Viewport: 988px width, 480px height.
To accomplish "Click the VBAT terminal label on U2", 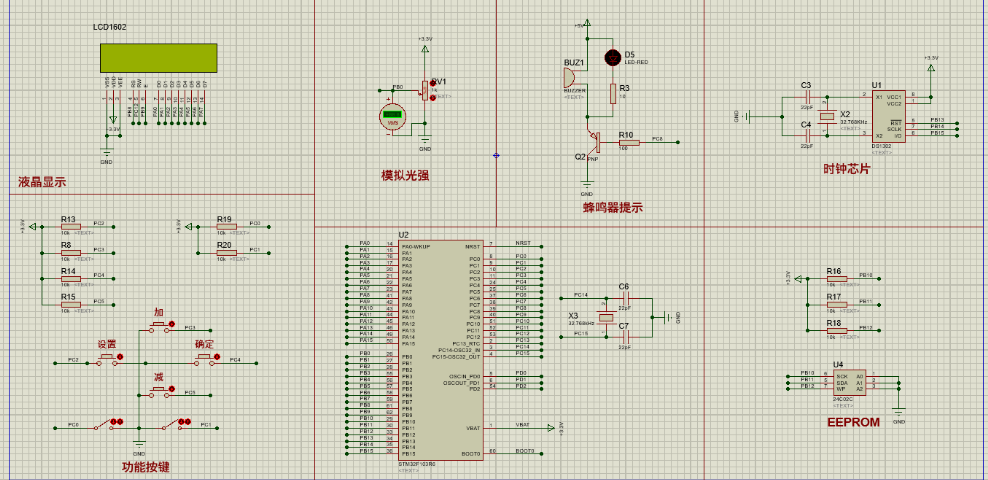I will pyautogui.click(x=522, y=425).
